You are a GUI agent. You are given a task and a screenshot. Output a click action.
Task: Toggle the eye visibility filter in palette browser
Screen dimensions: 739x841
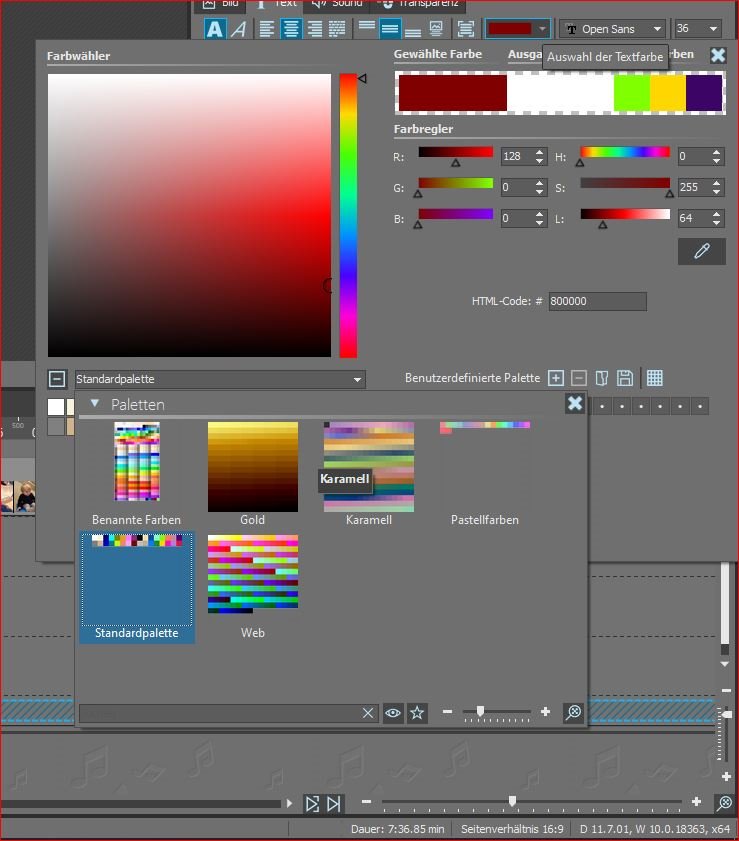tap(393, 713)
